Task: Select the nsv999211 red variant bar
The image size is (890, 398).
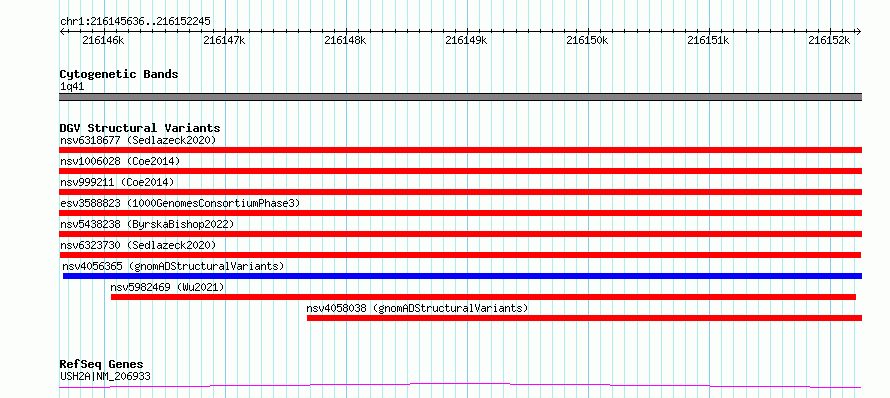Action: tap(460, 192)
